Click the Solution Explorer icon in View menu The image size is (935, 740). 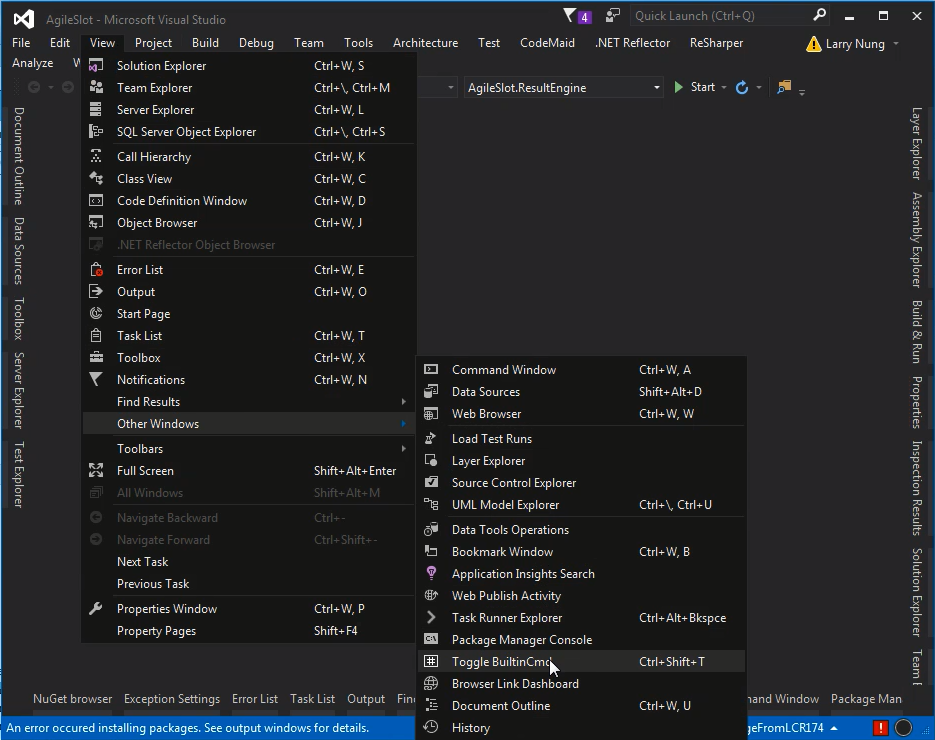96,66
